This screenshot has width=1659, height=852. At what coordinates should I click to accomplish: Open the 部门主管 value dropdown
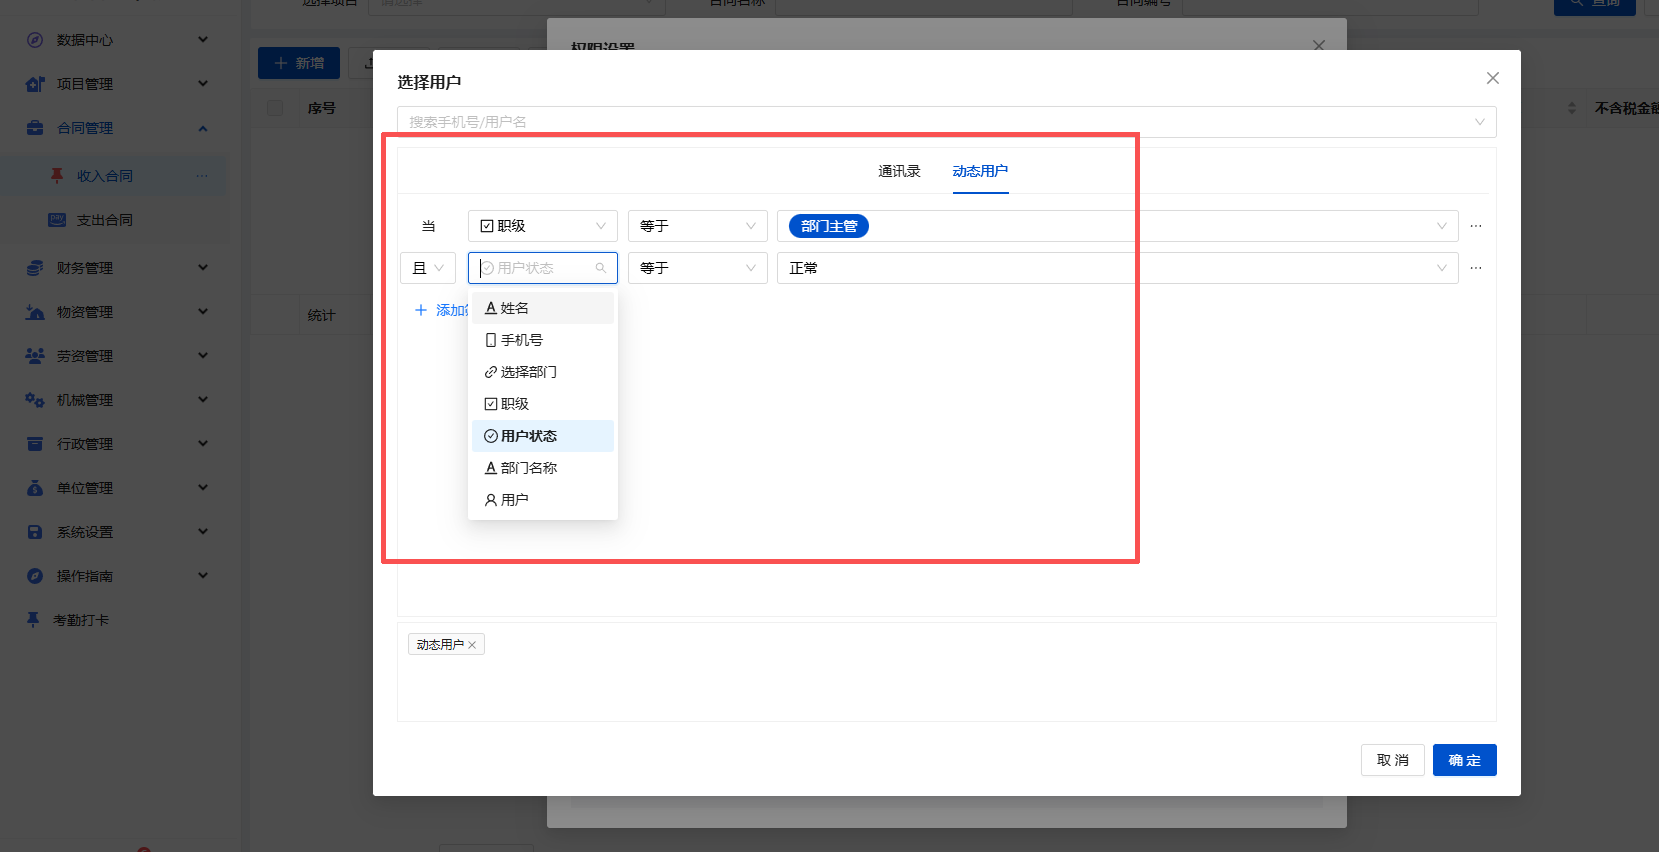coord(1118,226)
